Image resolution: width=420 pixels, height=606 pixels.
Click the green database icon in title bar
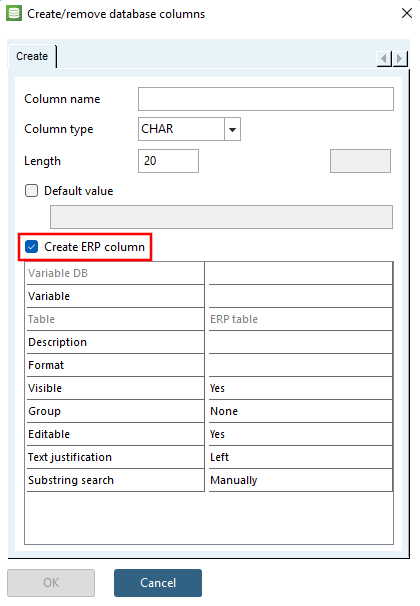14,14
